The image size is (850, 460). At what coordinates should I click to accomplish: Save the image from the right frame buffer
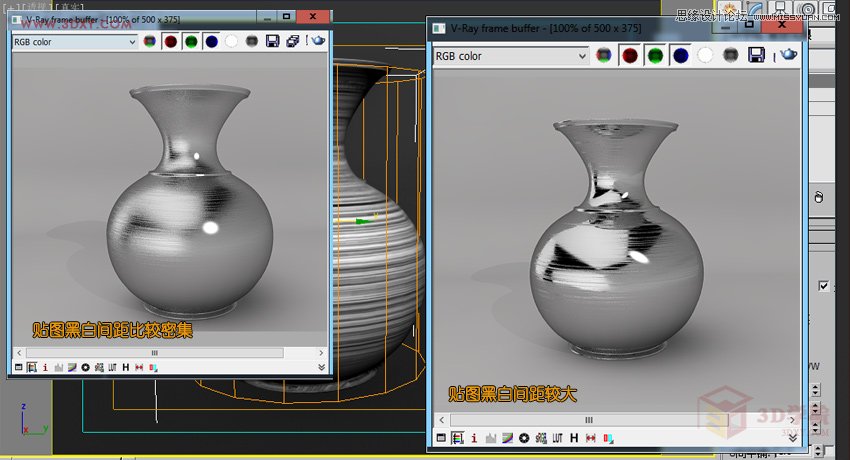tap(756, 55)
